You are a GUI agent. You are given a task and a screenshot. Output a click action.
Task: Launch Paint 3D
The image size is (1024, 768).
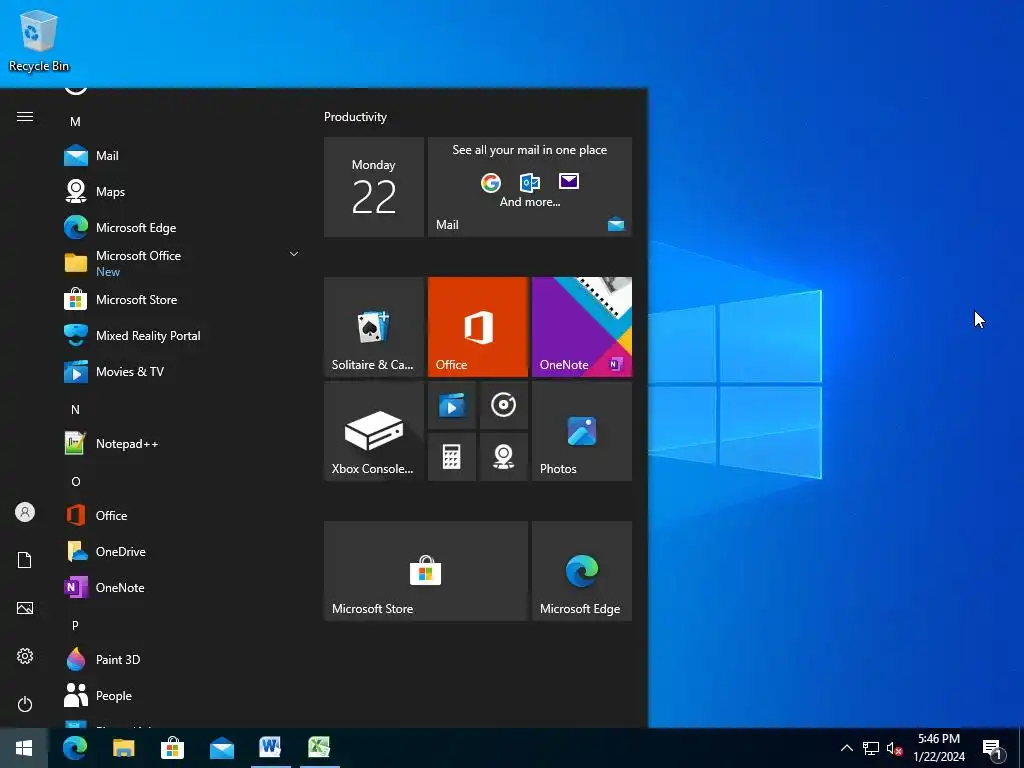(183, 660)
